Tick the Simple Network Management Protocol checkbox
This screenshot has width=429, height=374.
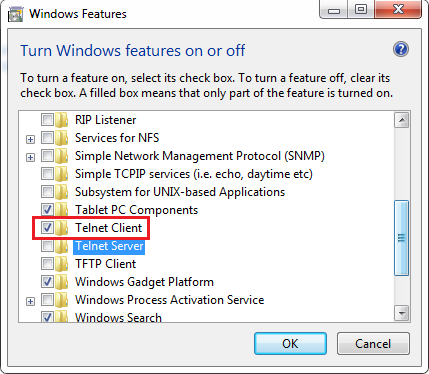click(47, 155)
